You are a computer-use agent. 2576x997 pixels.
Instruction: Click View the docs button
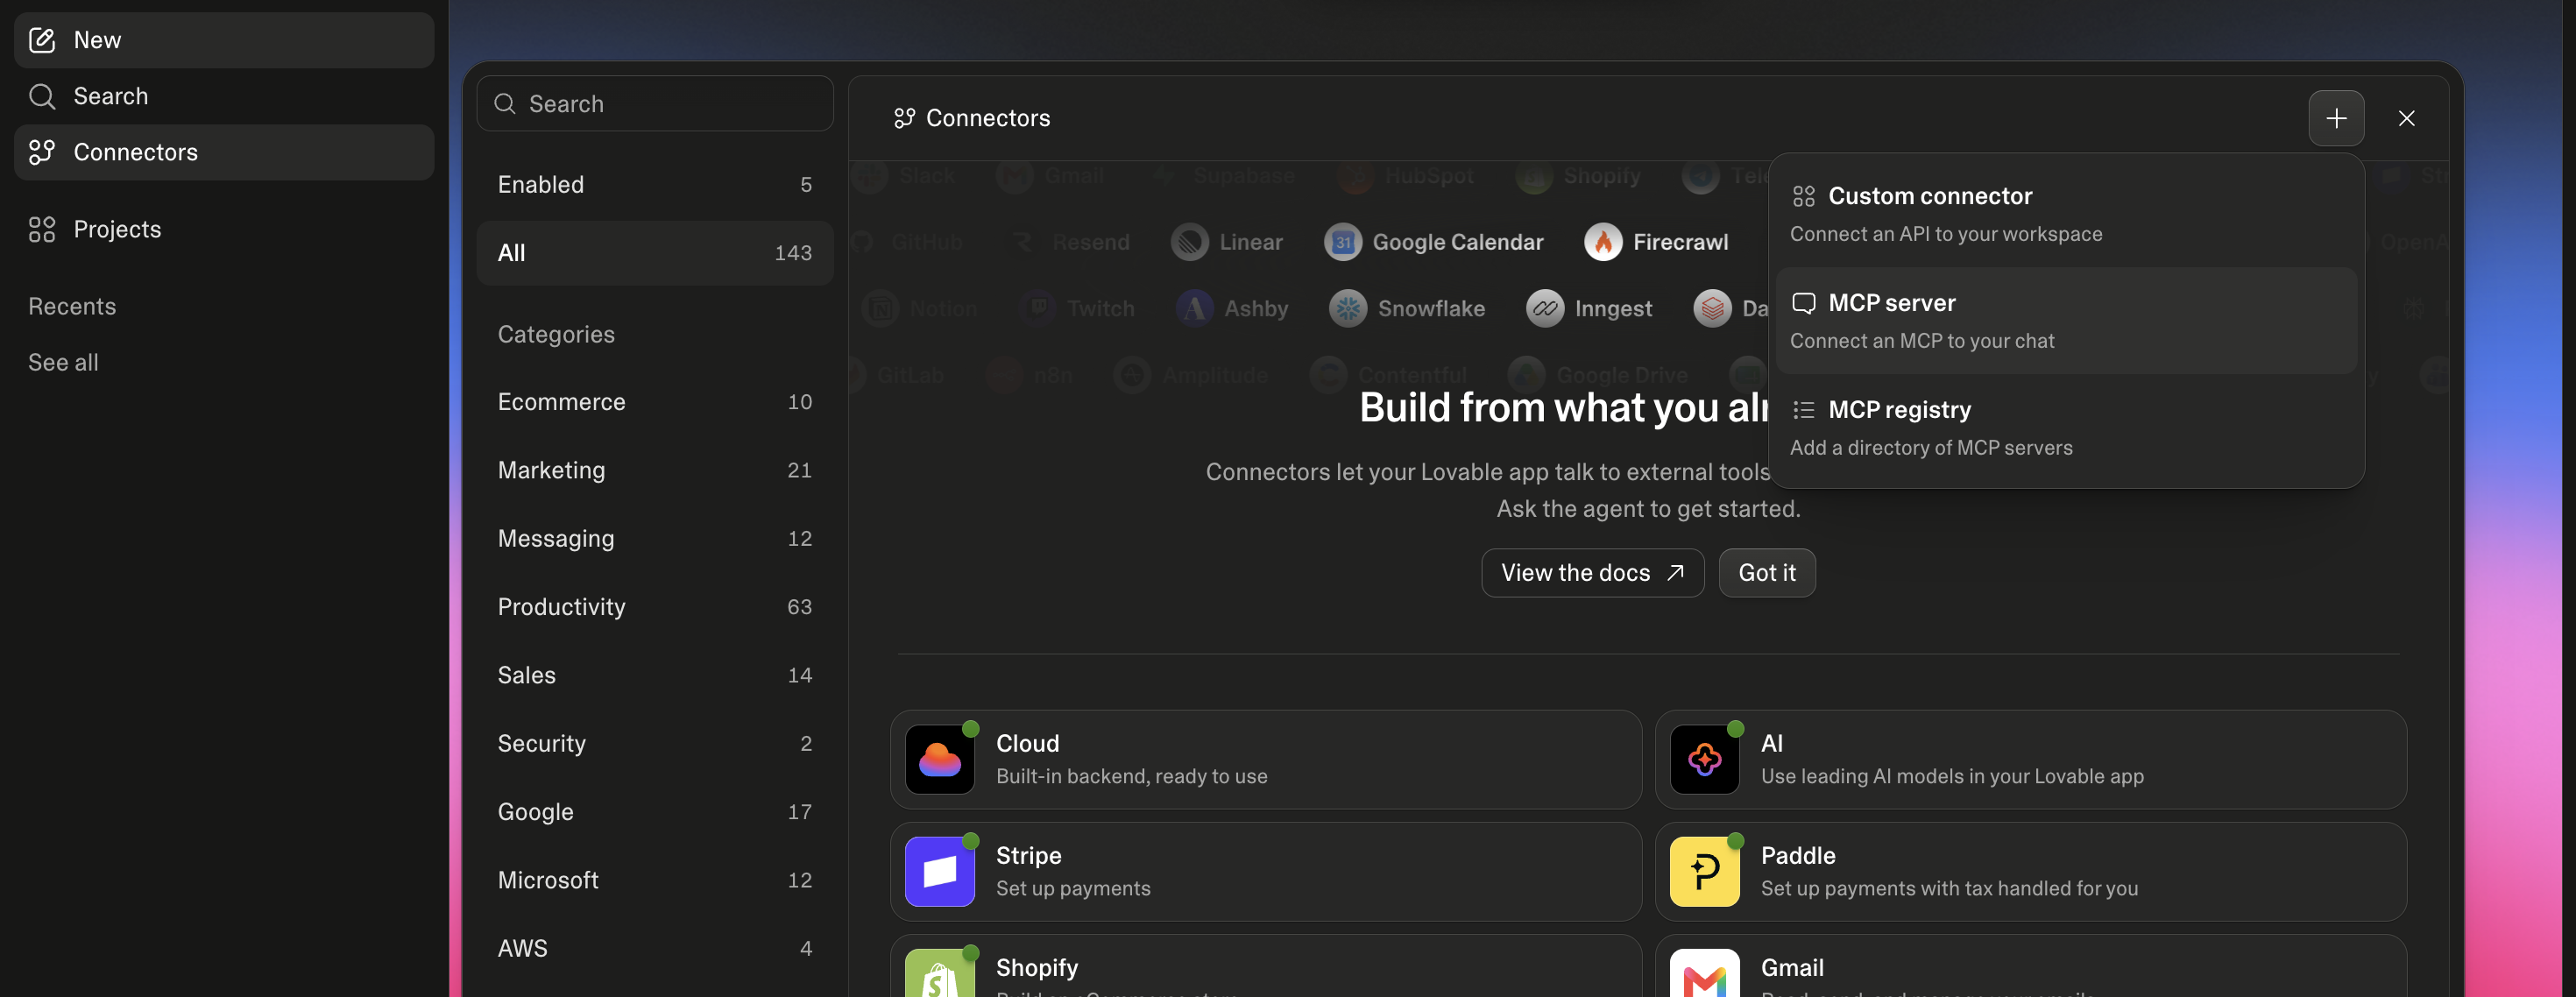[1592, 573]
